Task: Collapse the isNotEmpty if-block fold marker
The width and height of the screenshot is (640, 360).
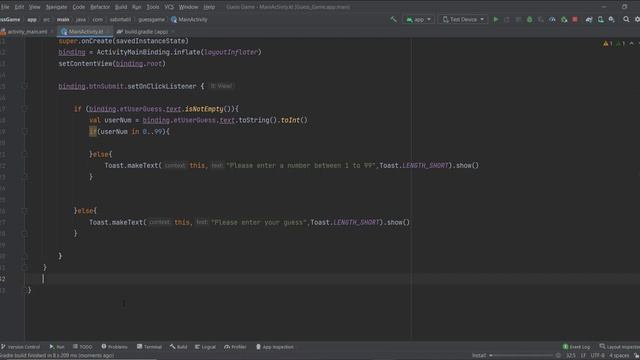Action: click(x=24, y=109)
